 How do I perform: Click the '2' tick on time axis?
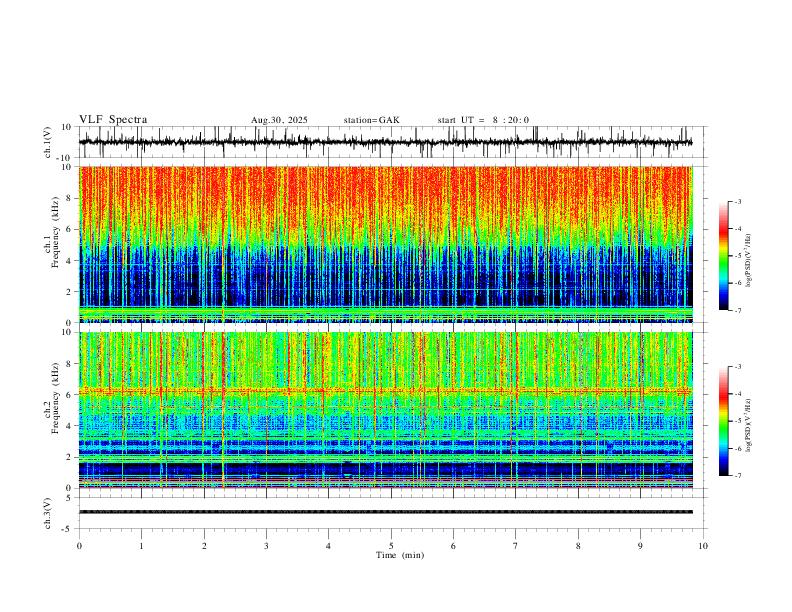(x=204, y=546)
